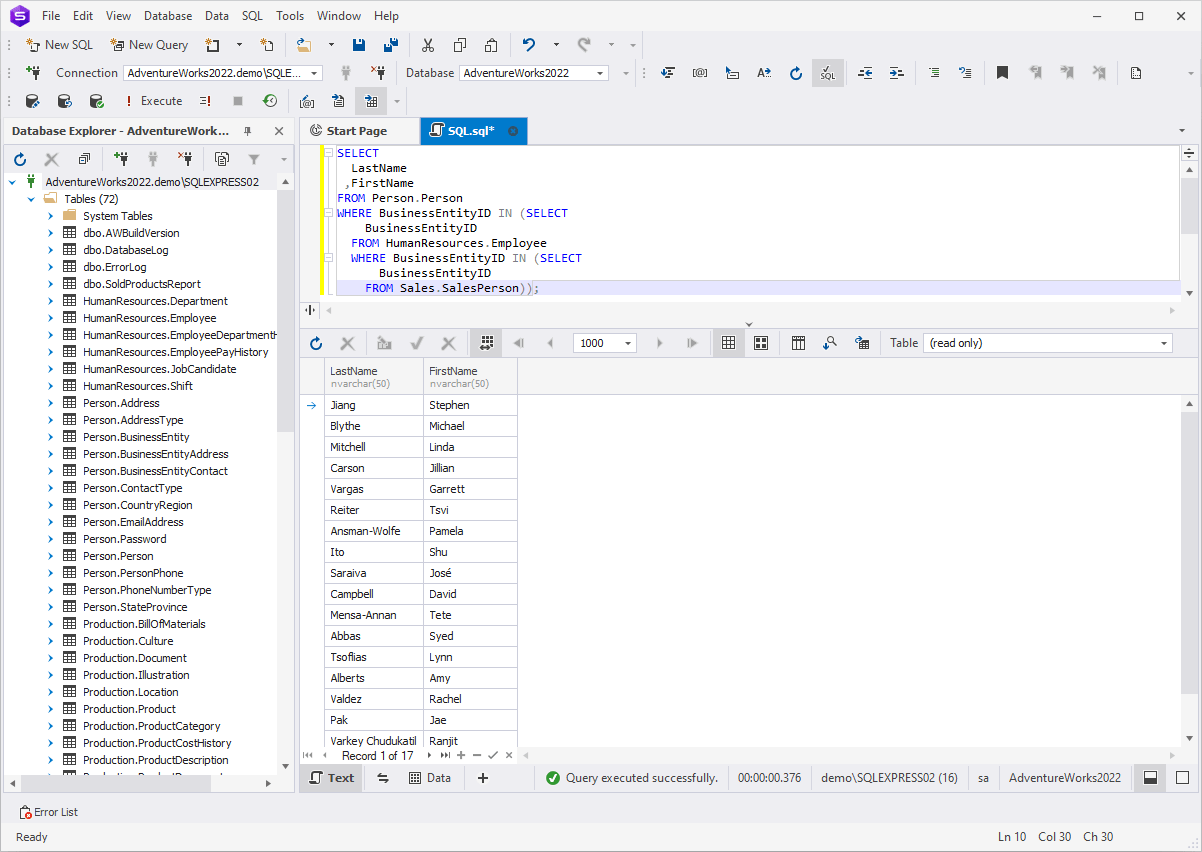The height and width of the screenshot is (852, 1202).
Task: Click the Stop execution square icon
Action: point(238,101)
